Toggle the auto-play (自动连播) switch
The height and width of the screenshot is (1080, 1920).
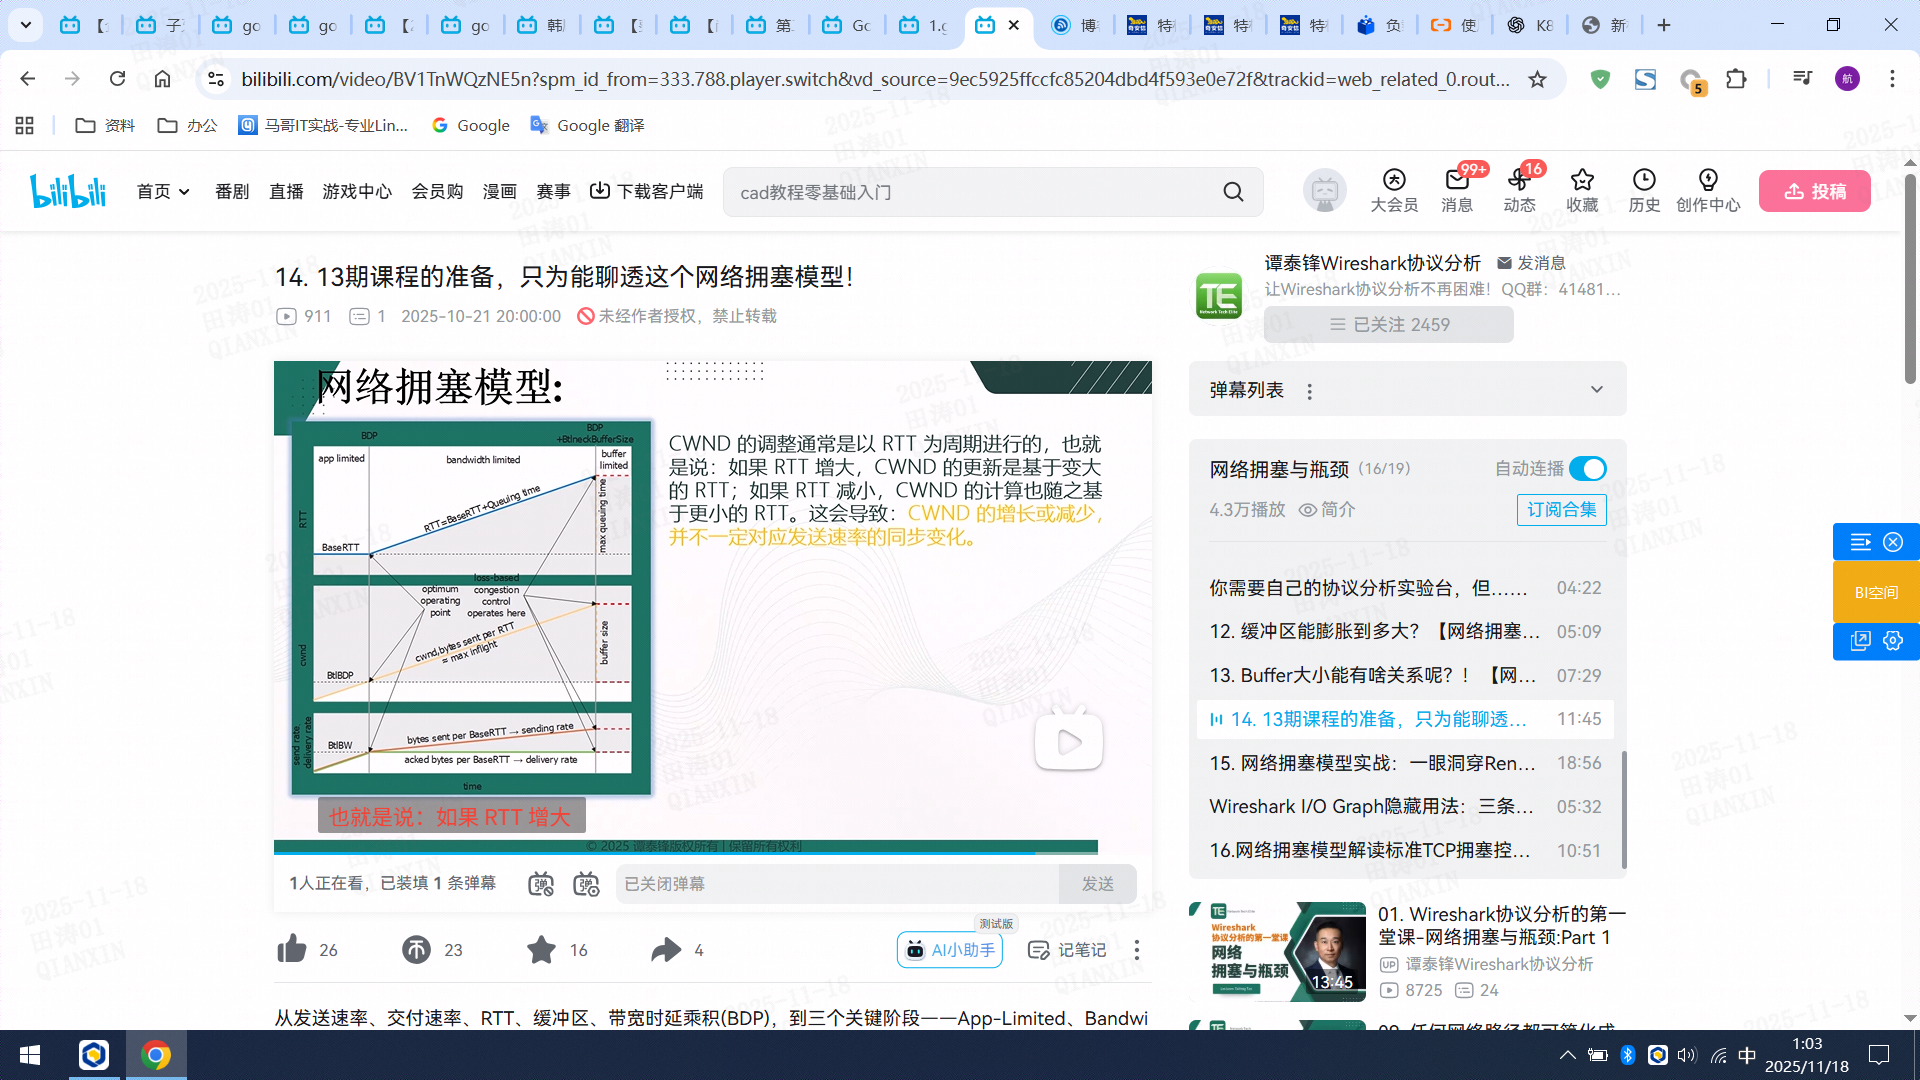pyautogui.click(x=1587, y=469)
